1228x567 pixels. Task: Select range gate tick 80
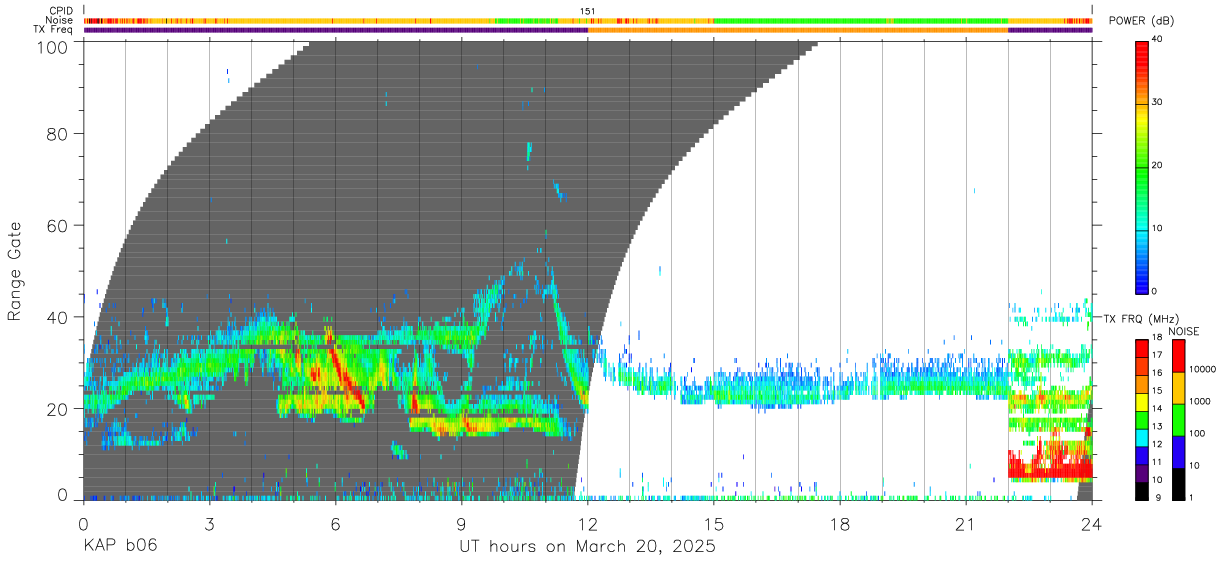pos(58,134)
